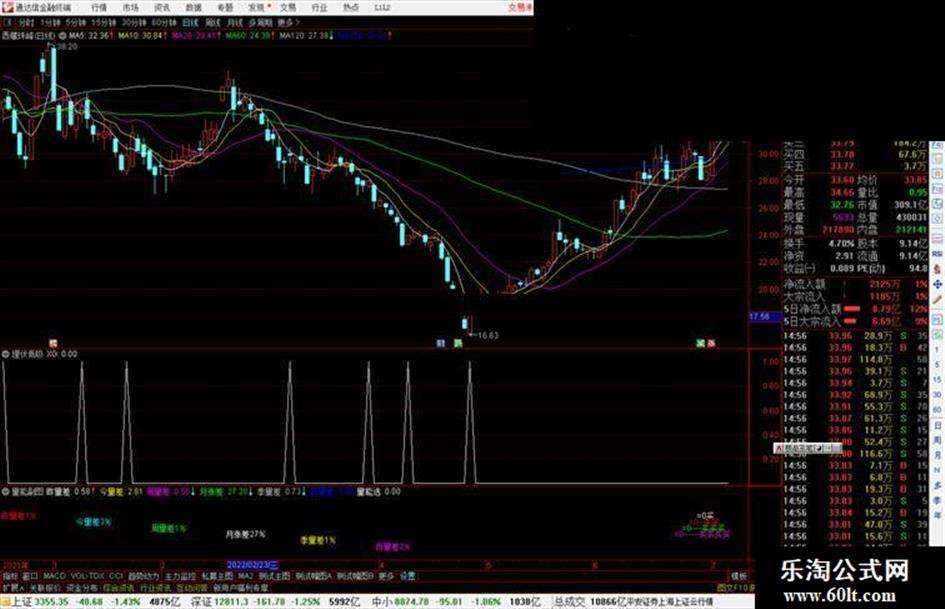The height and width of the screenshot is (609, 945).
Task: Click the round icon after the stock name
Action: tap(63, 36)
